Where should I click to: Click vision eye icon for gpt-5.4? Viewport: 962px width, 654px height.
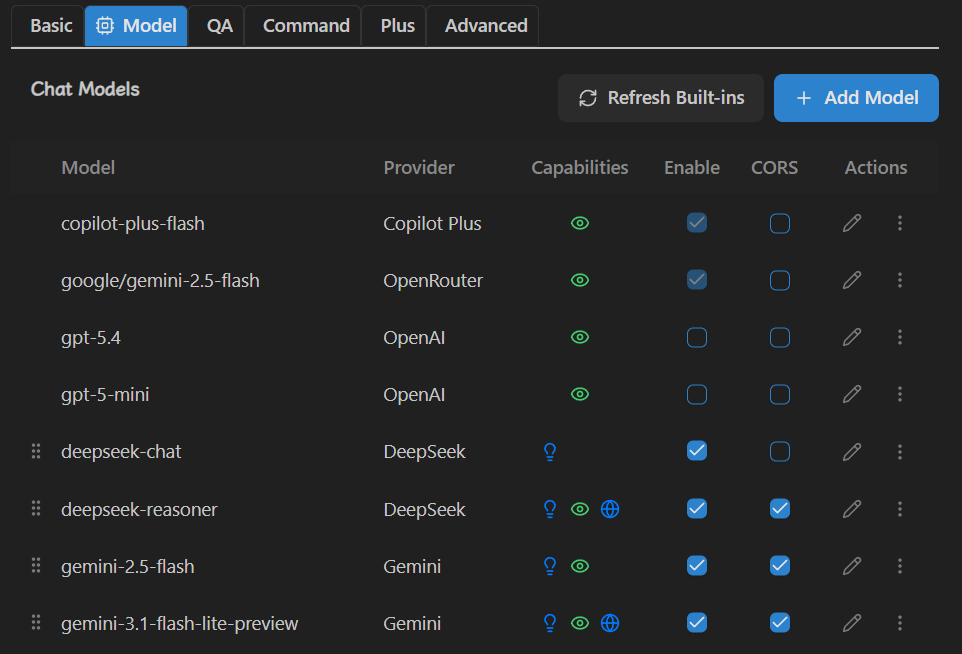click(x=580, y=337)
